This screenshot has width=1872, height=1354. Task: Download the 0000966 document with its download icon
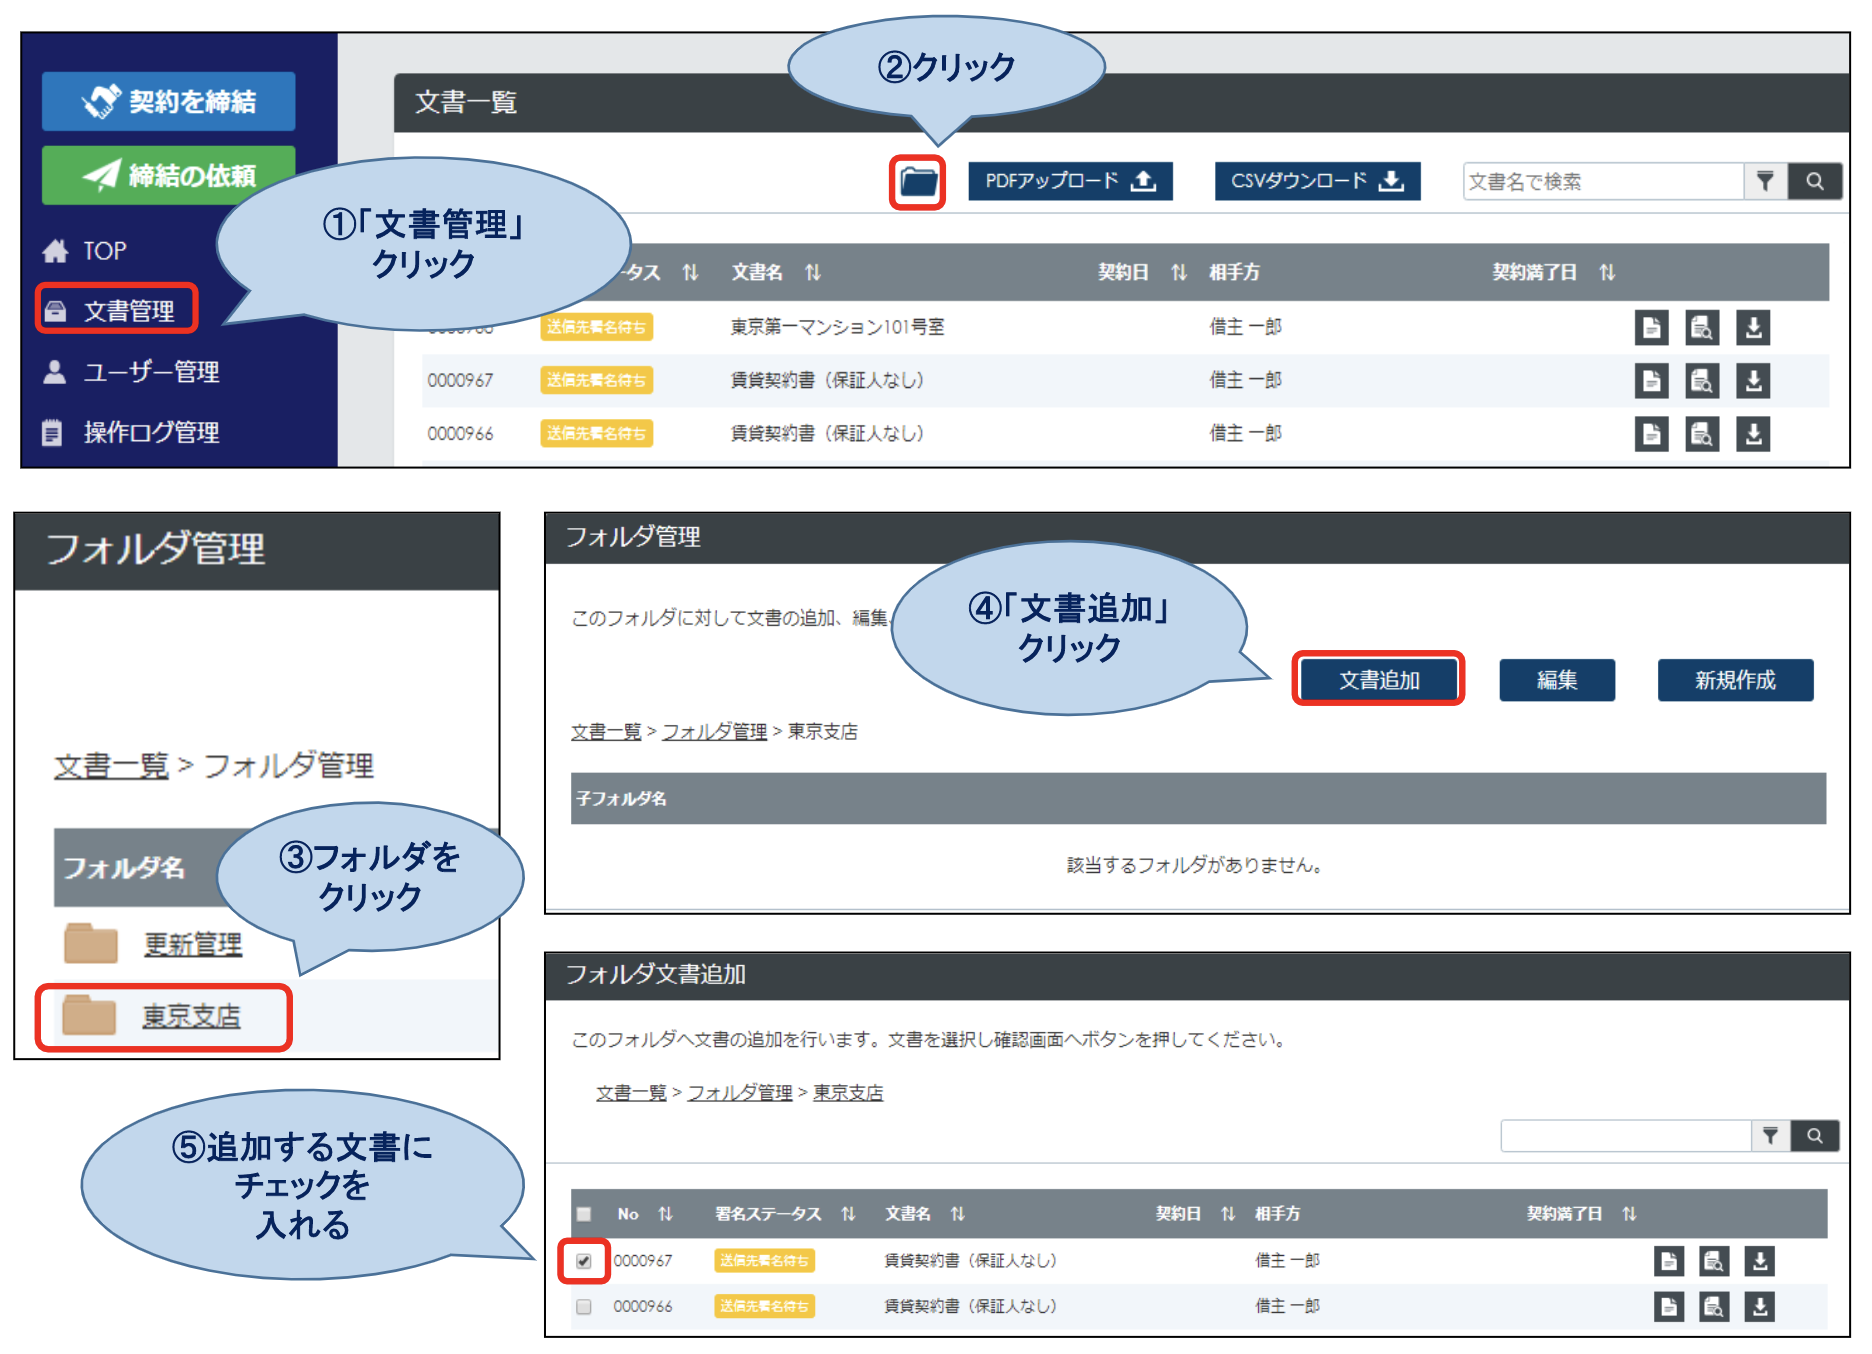[1752, 433]
